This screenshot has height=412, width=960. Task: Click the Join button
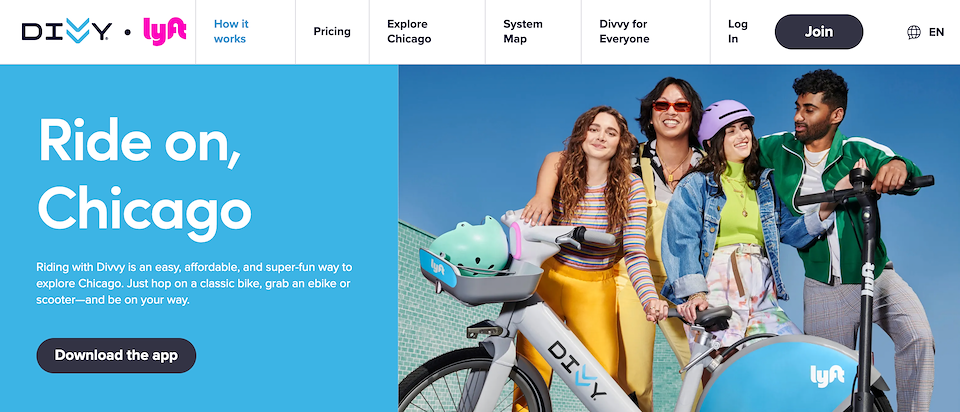[x=819, y=32]
